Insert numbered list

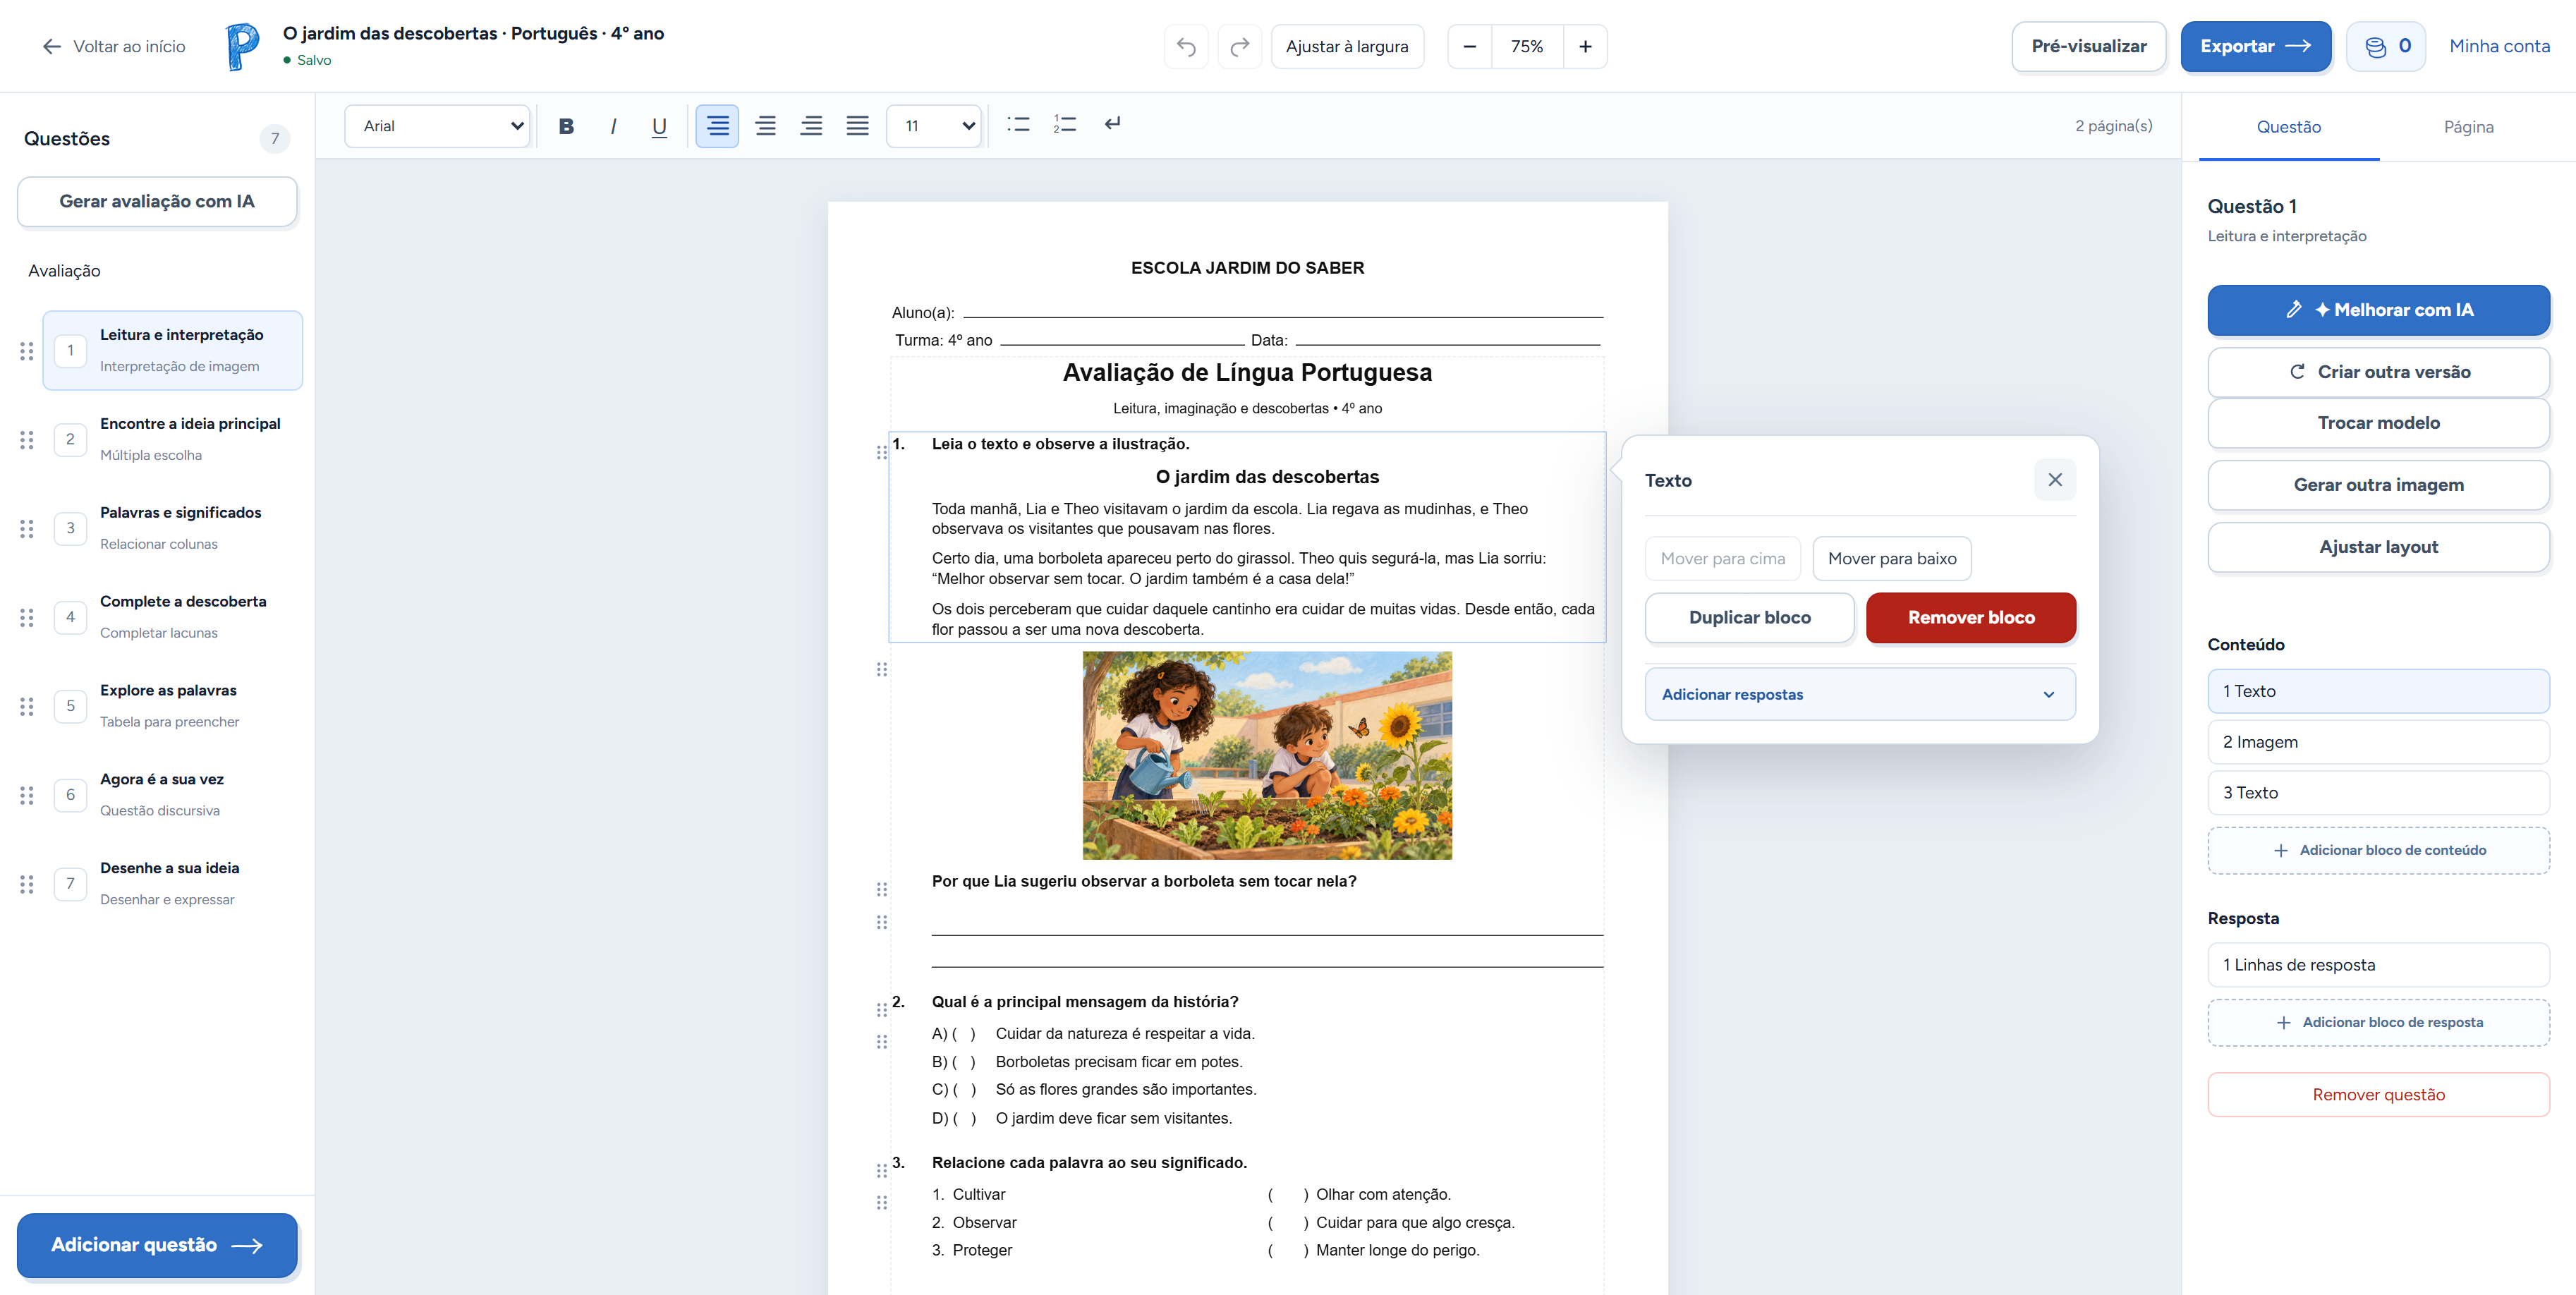[x=1065, y=125]
